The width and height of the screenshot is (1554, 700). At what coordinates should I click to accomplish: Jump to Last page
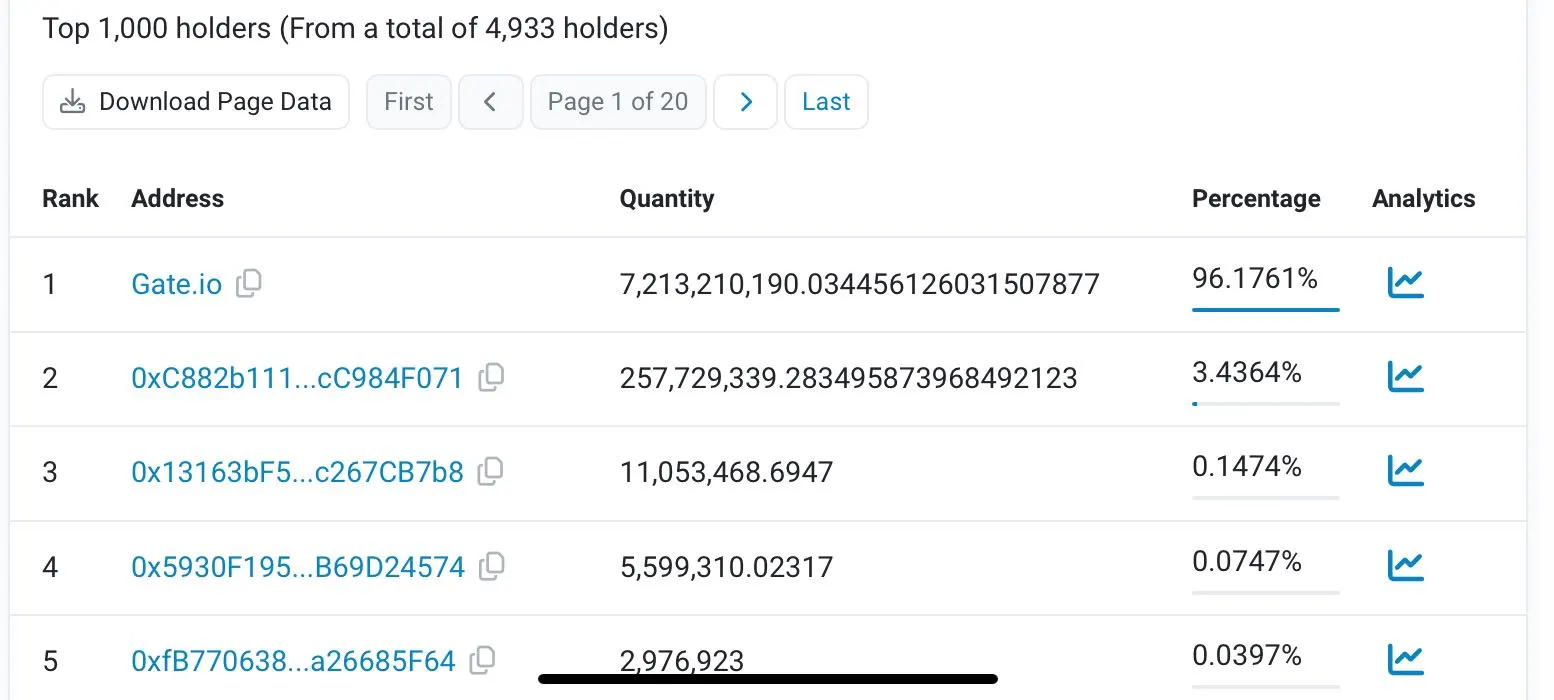pyautogui.click(x=826, y=102)
